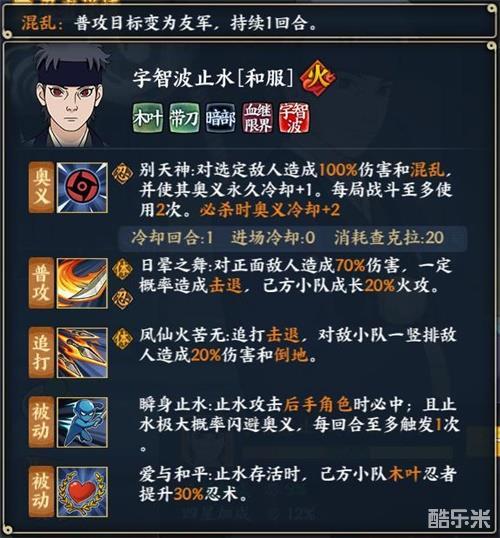
Task: Click Shisui's character portrait
Action: pos(71,98)
